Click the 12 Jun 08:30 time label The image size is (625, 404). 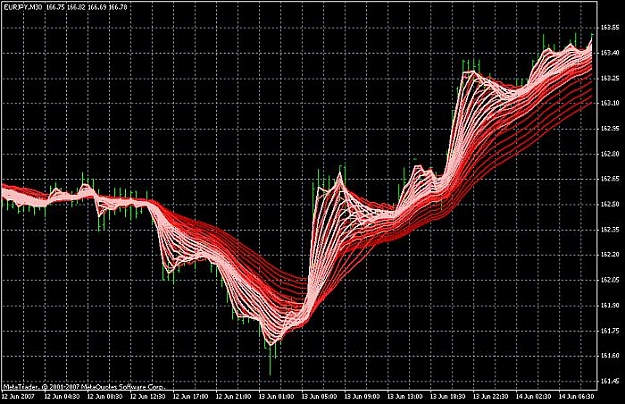click(x=104, y=397)
